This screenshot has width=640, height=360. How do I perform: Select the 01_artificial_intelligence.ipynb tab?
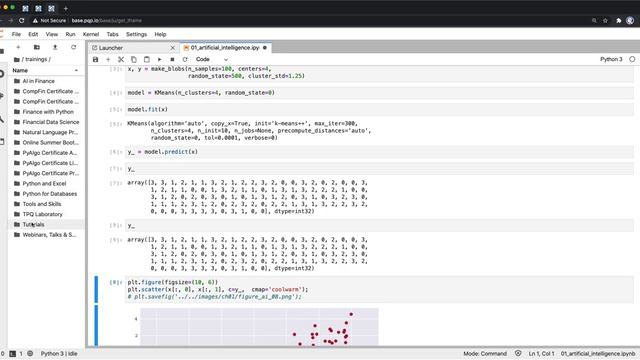(225, 48)
